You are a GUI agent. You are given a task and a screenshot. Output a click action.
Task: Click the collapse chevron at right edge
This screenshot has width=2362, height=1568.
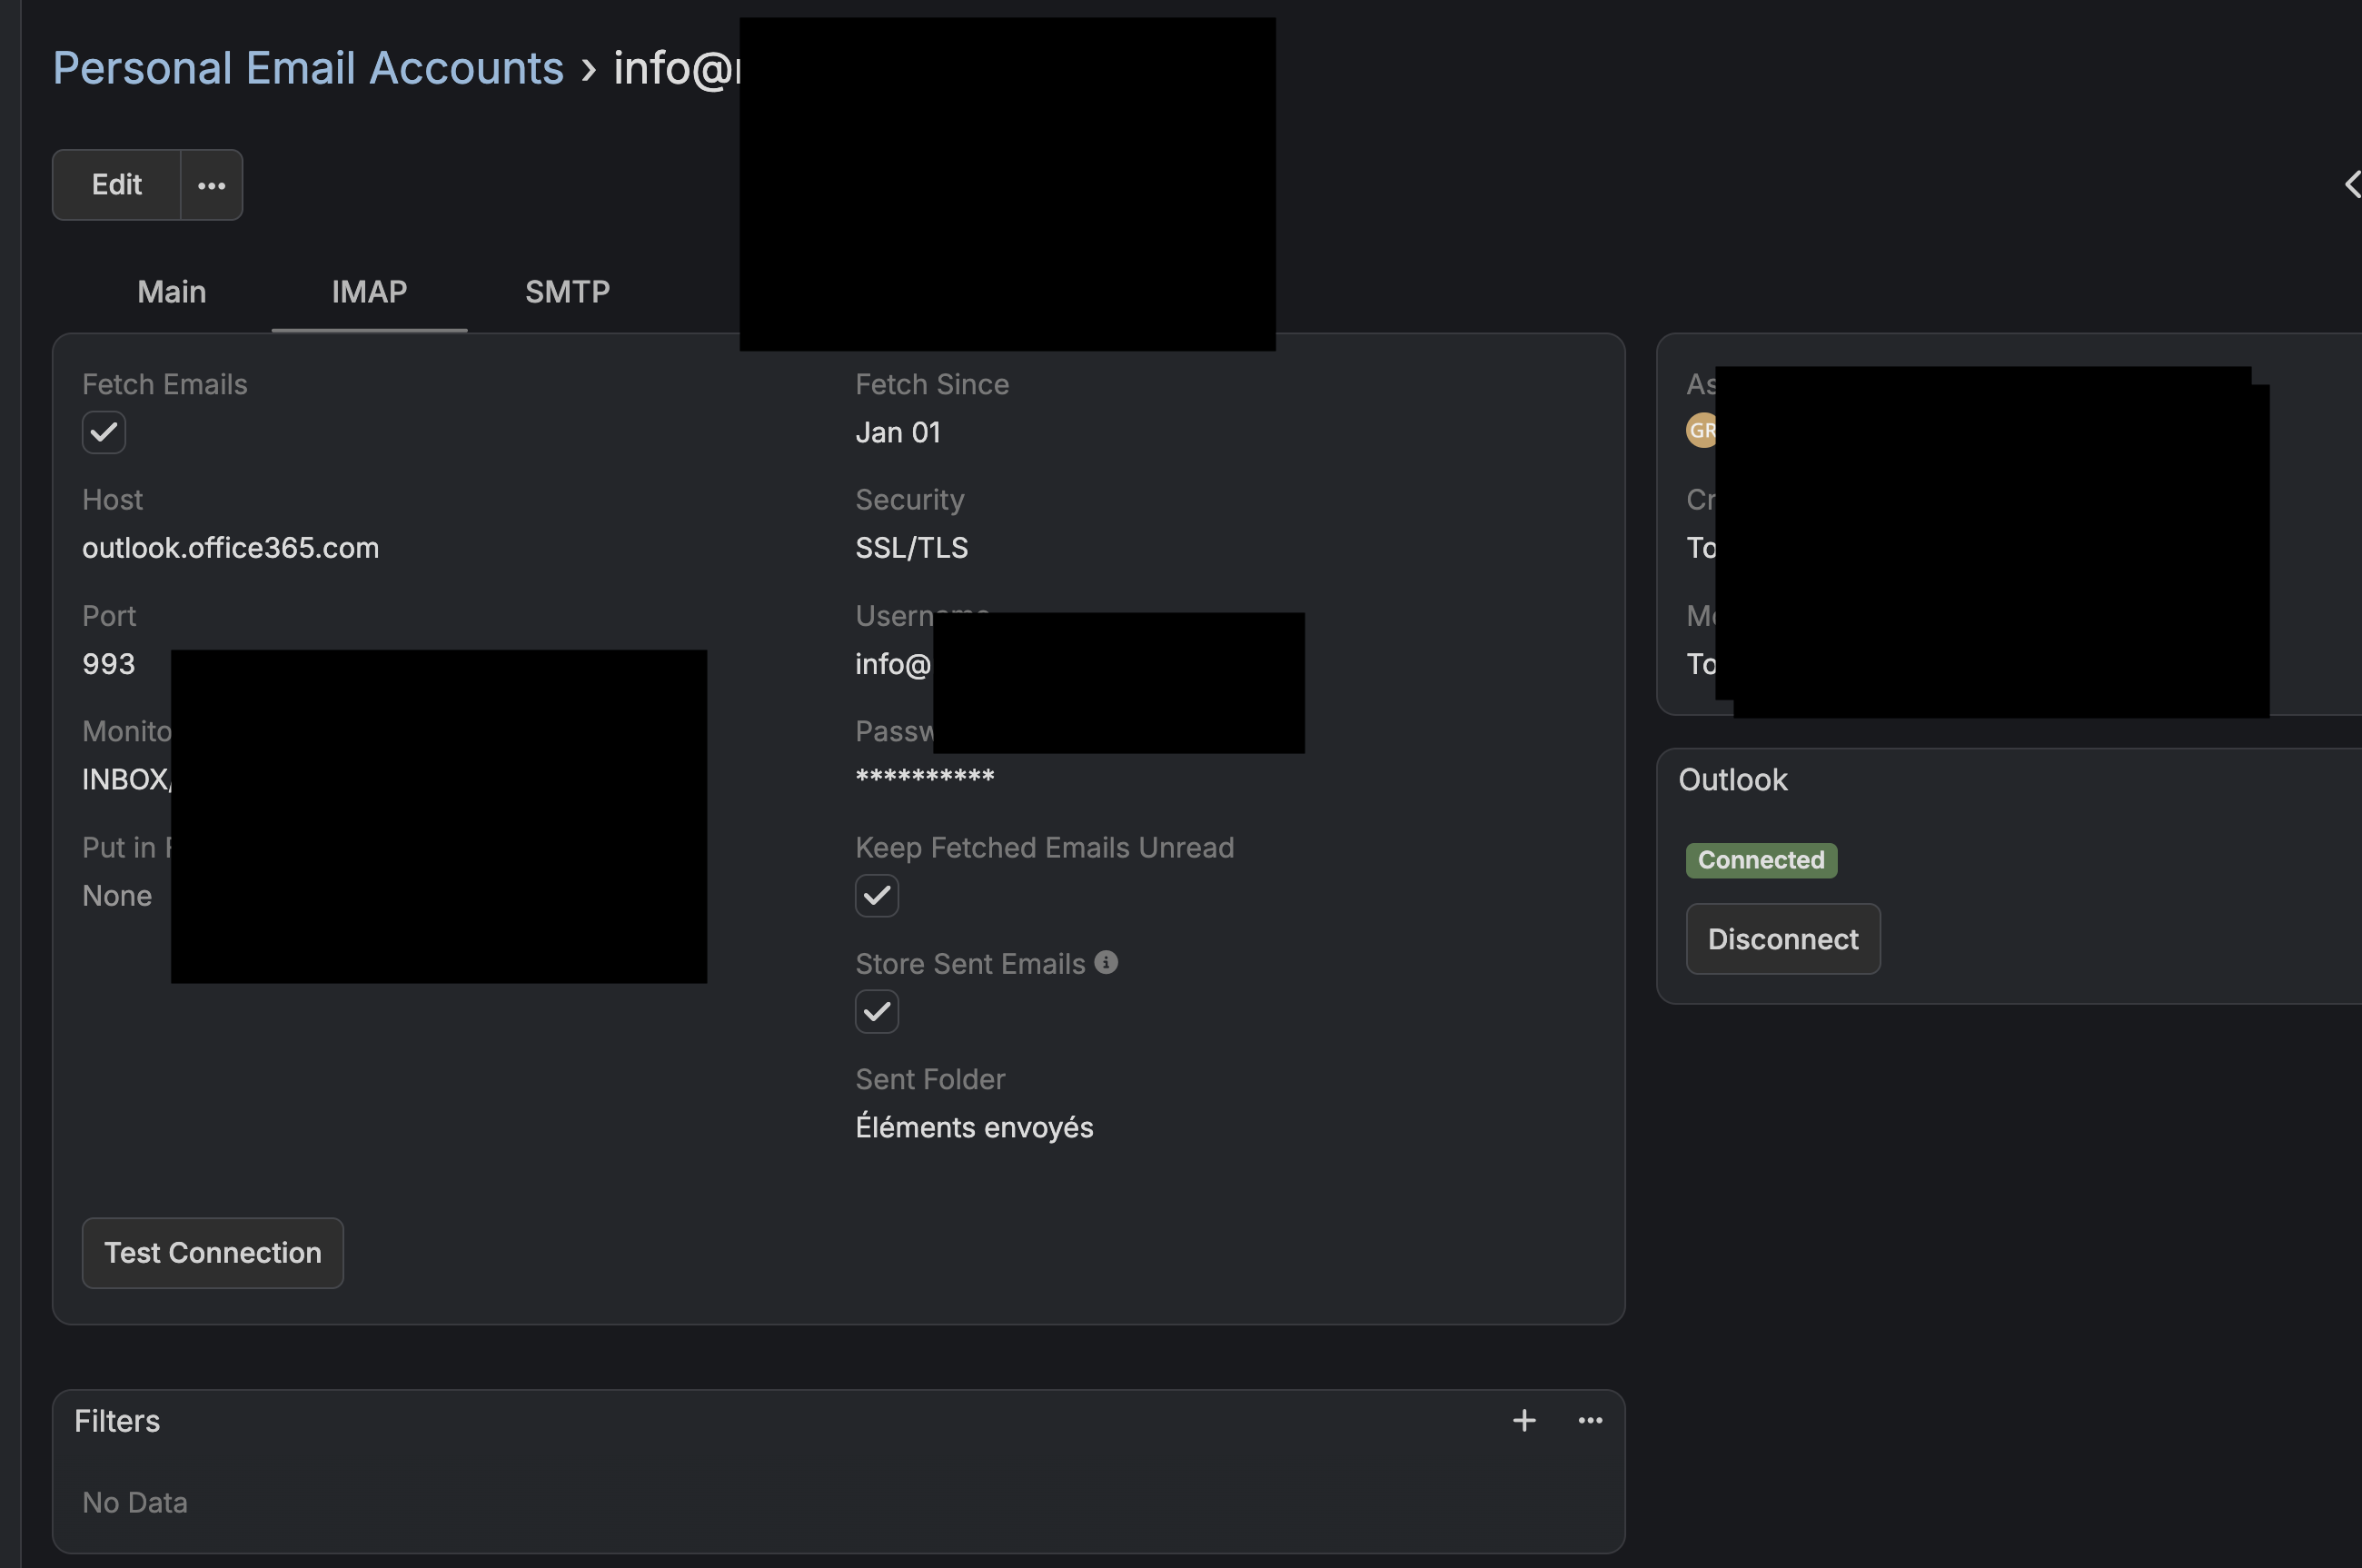[2352, 184]
